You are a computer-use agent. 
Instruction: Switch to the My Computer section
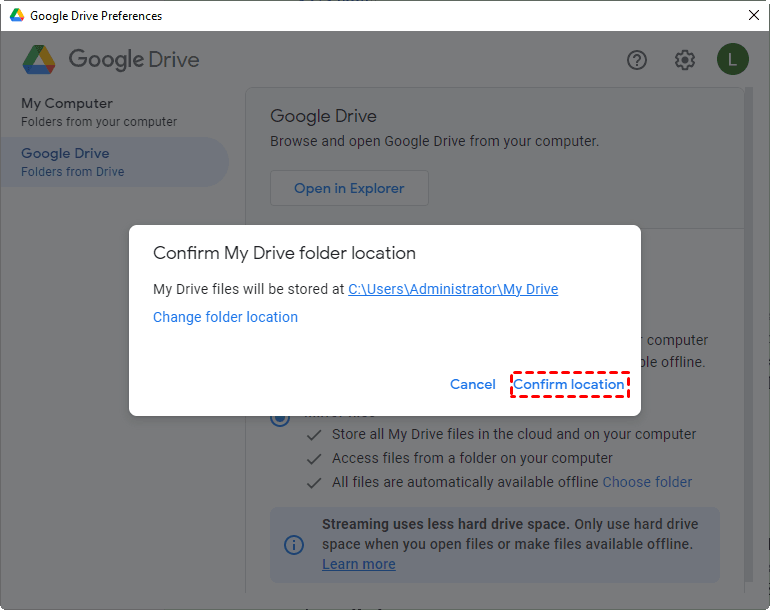pyautogui.click(x=67, y=111)
